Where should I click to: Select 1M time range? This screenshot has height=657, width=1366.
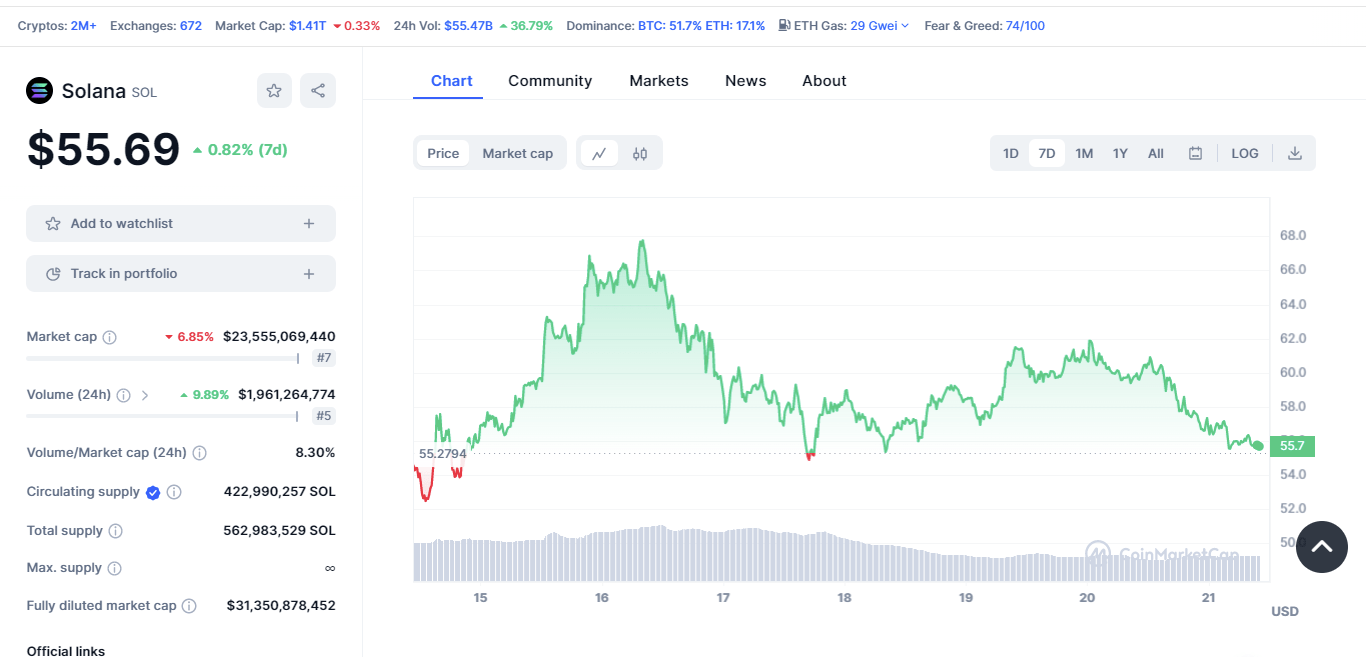pyautogui.click(x=1084, y=153)
